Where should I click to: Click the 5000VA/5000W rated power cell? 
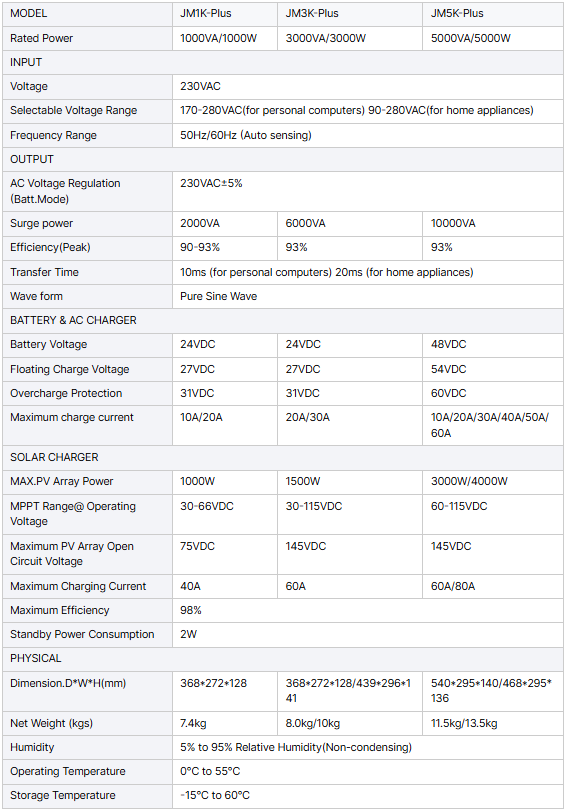(493, 38)
